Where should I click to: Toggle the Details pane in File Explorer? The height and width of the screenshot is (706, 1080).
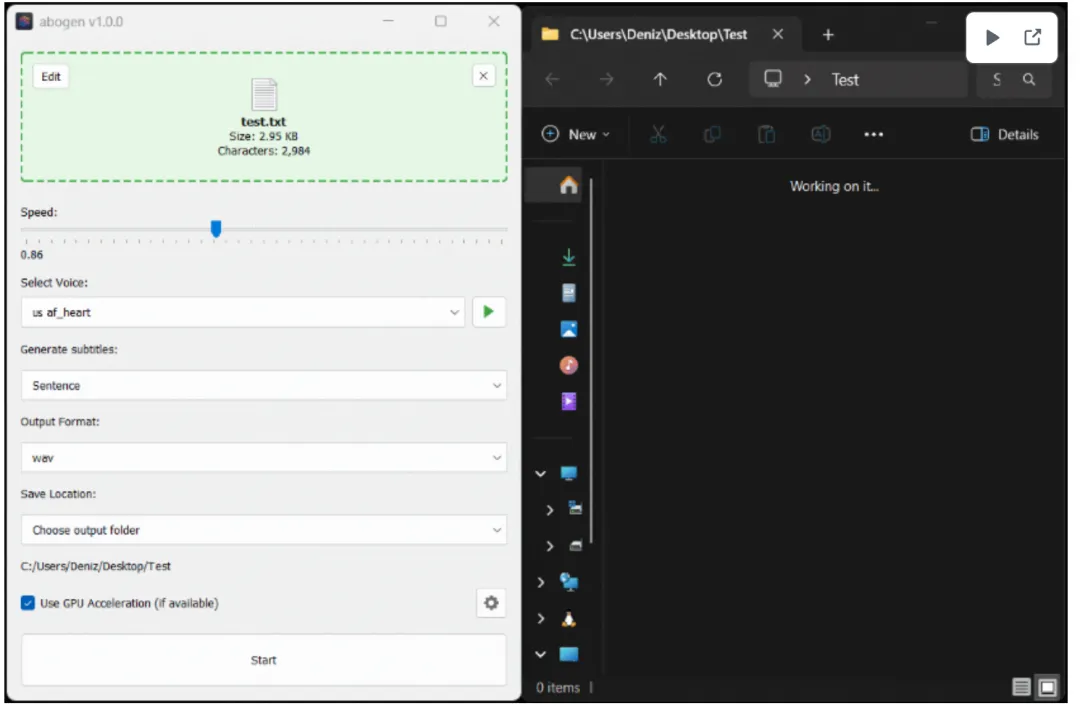tap(1004, 135)
